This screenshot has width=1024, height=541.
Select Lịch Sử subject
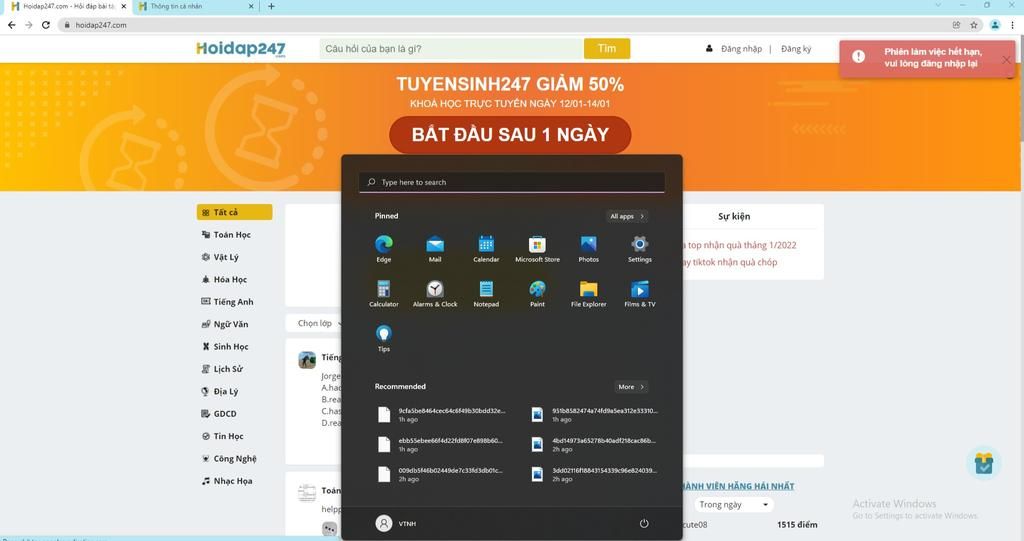coord(222,369)
